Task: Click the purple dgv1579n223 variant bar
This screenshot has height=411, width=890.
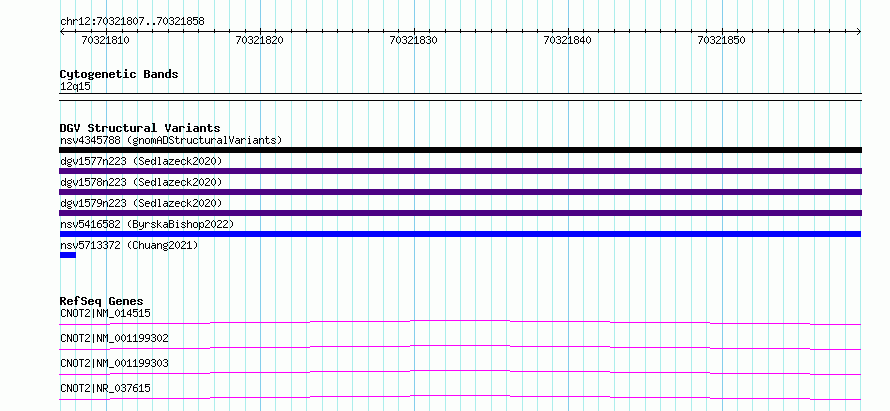Action: (460, 213)
